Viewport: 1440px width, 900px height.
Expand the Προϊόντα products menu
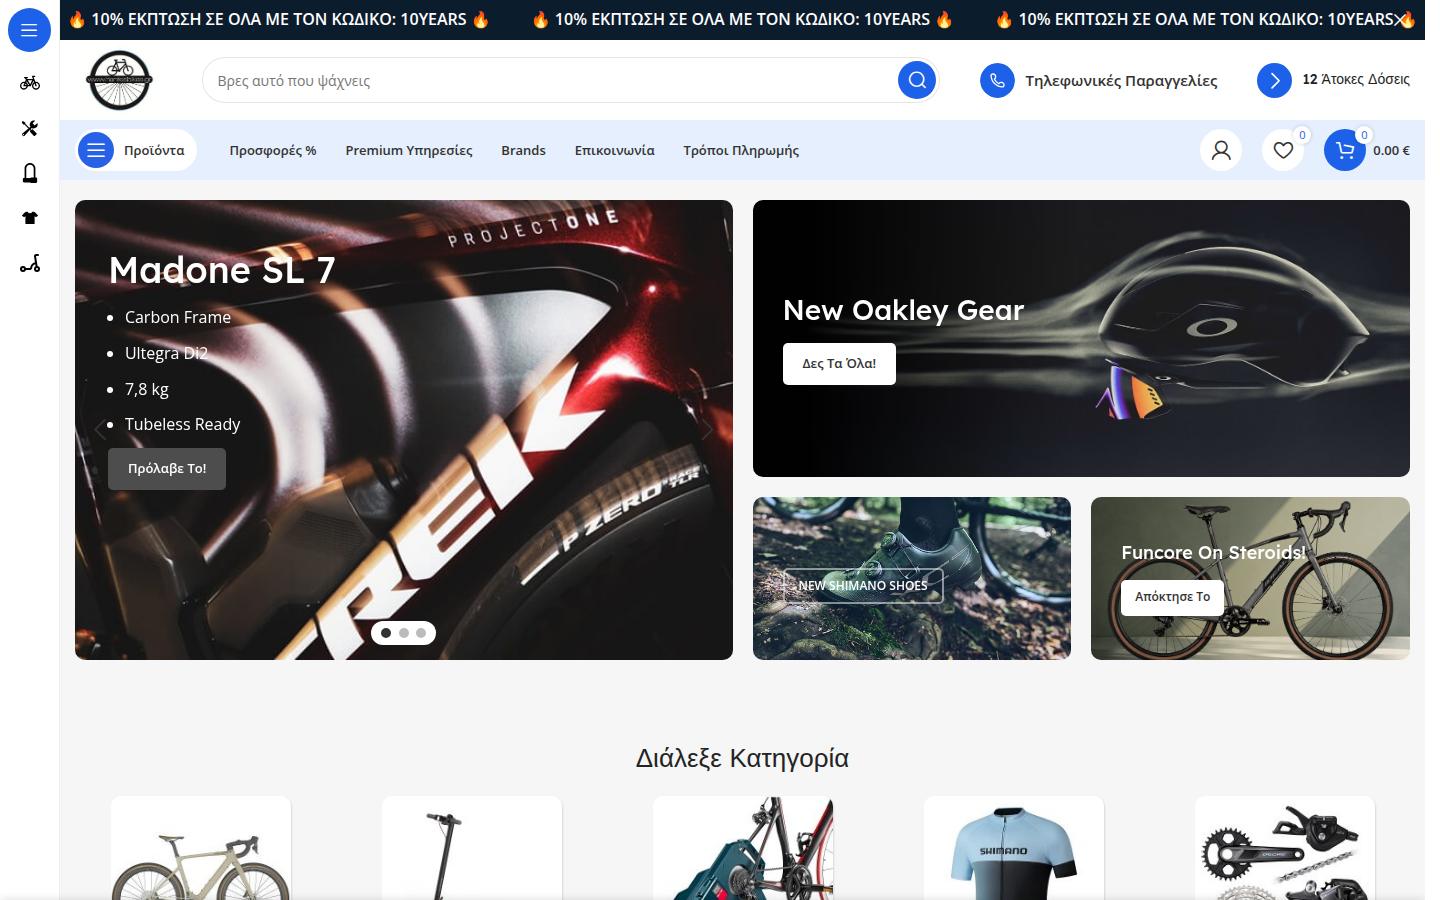tap(137, 150)
